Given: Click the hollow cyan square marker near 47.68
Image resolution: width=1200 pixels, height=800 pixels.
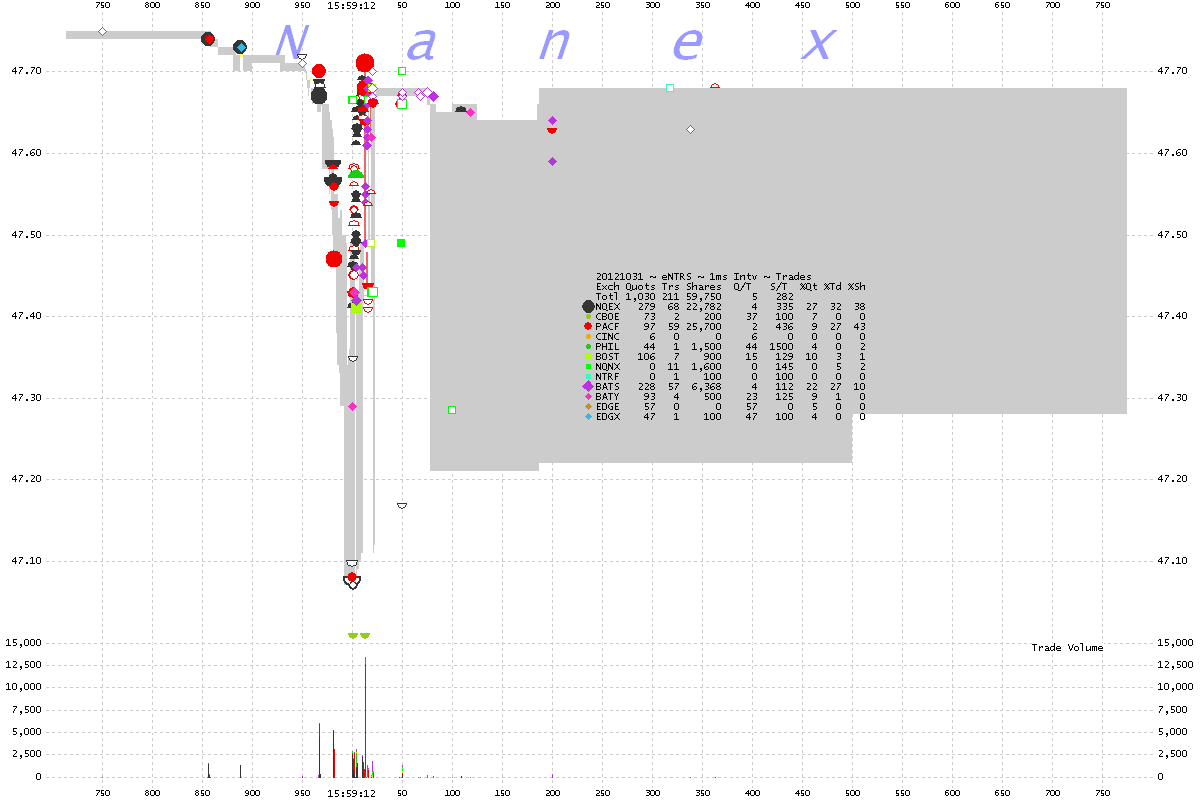Looking at the screenshot, I should click(670, 88).
